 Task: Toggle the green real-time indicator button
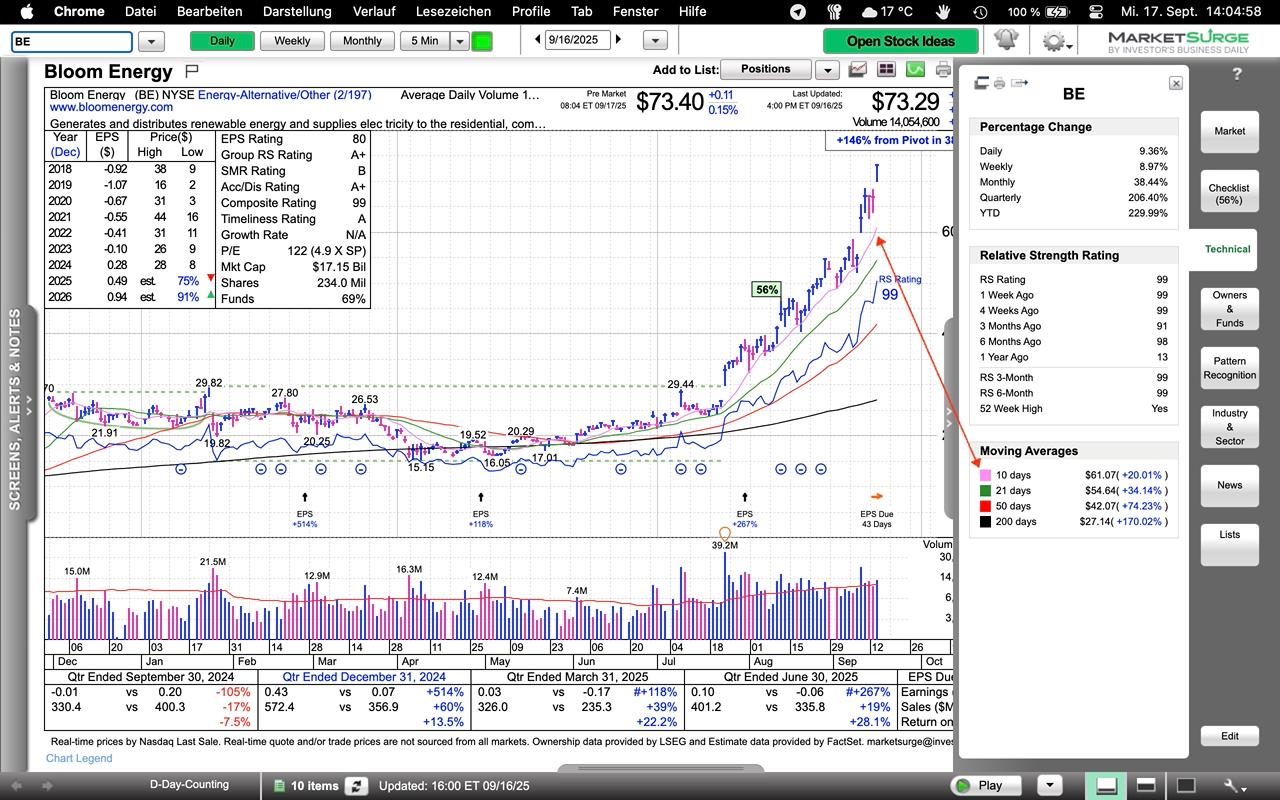tap(482, 41)
